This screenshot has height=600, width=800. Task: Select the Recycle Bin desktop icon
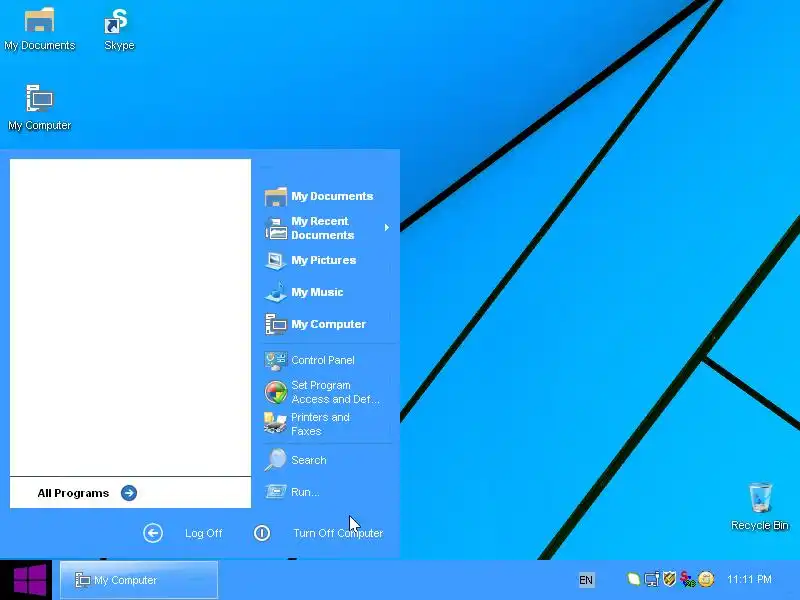point(760,507)
